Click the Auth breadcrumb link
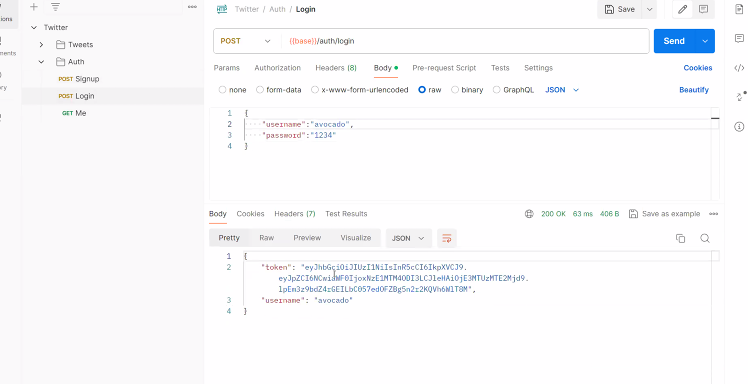The width and height of the screenshot is (748, 384). point(277,9)
